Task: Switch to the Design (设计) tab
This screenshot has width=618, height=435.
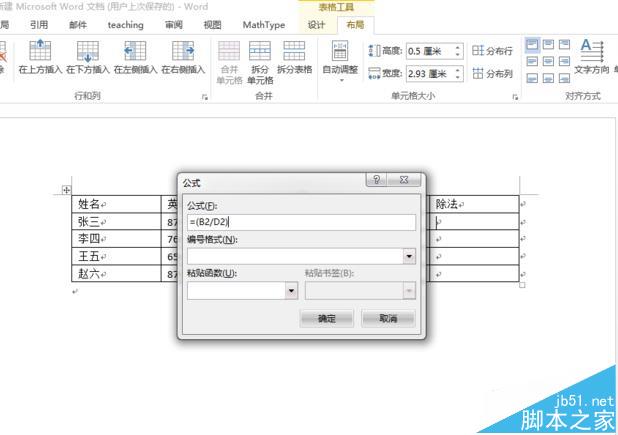Action: (x=316, y=25)
